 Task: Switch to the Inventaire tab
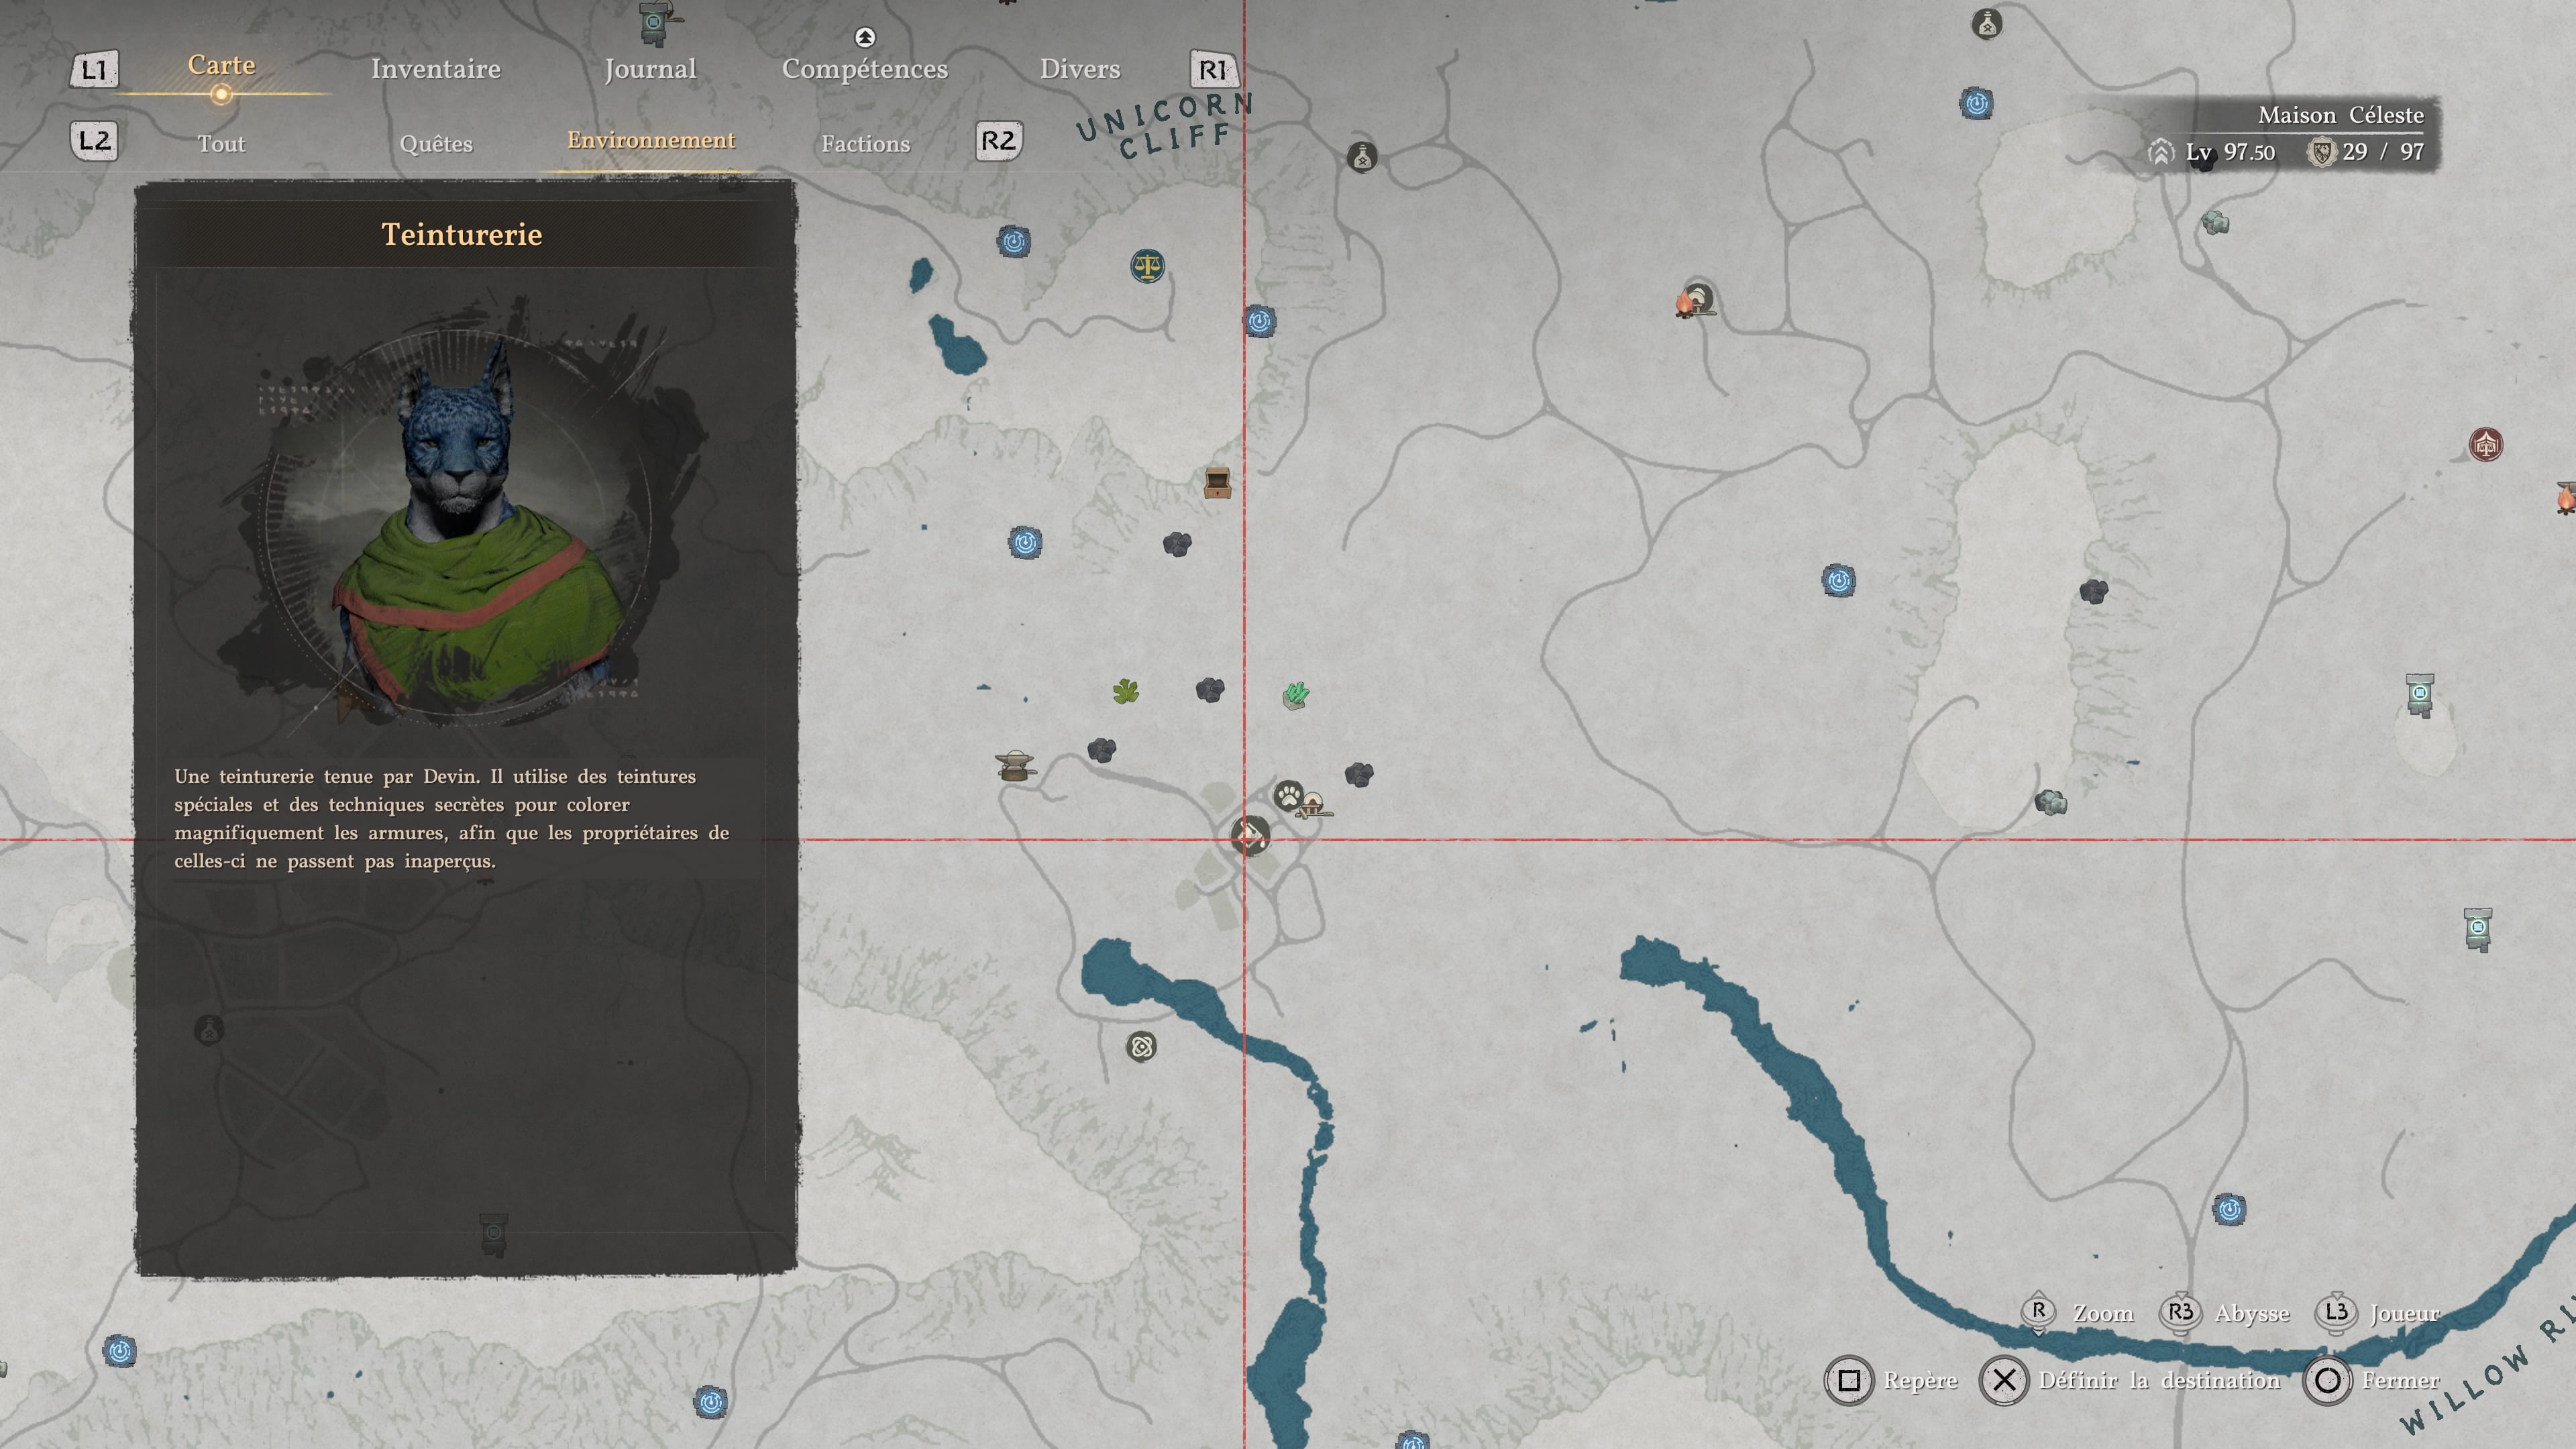tap(436, 69)
